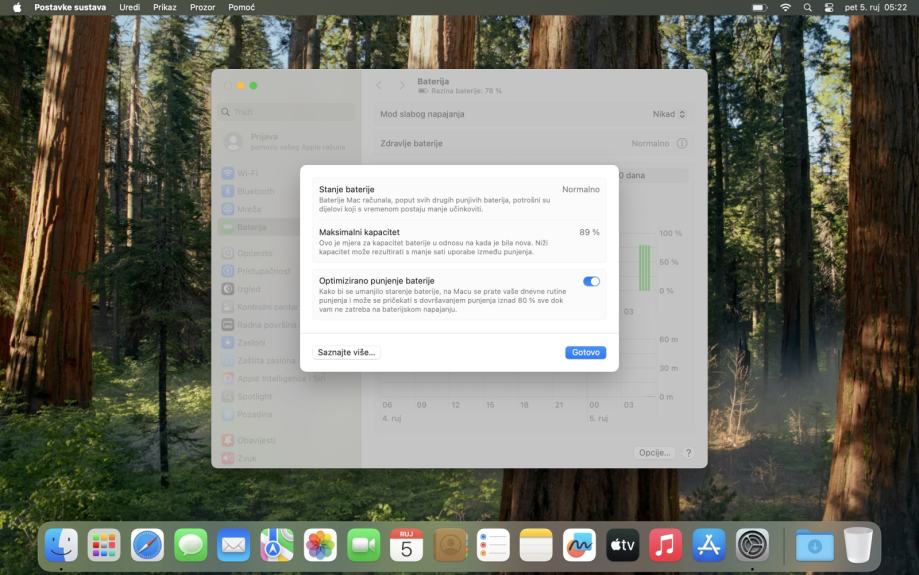Open Mod slabog napajanja dropdown
919x575 pixels.
[x=669, y=114]
